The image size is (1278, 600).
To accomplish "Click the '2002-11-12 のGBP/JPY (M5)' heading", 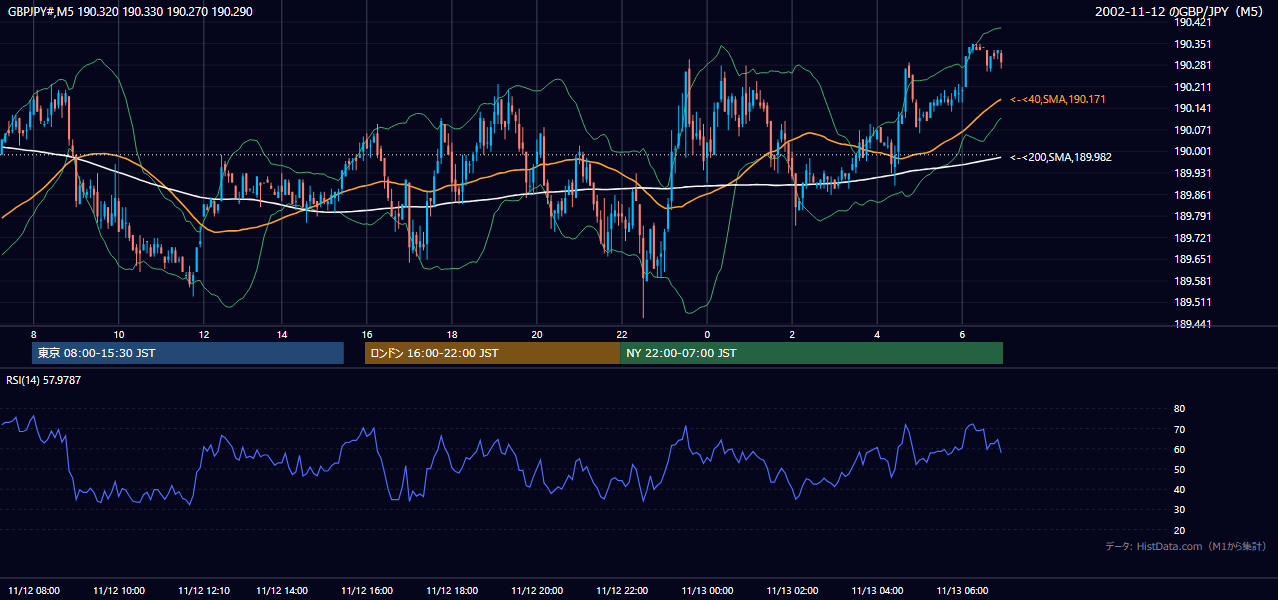I will (x=1181, y=12).
